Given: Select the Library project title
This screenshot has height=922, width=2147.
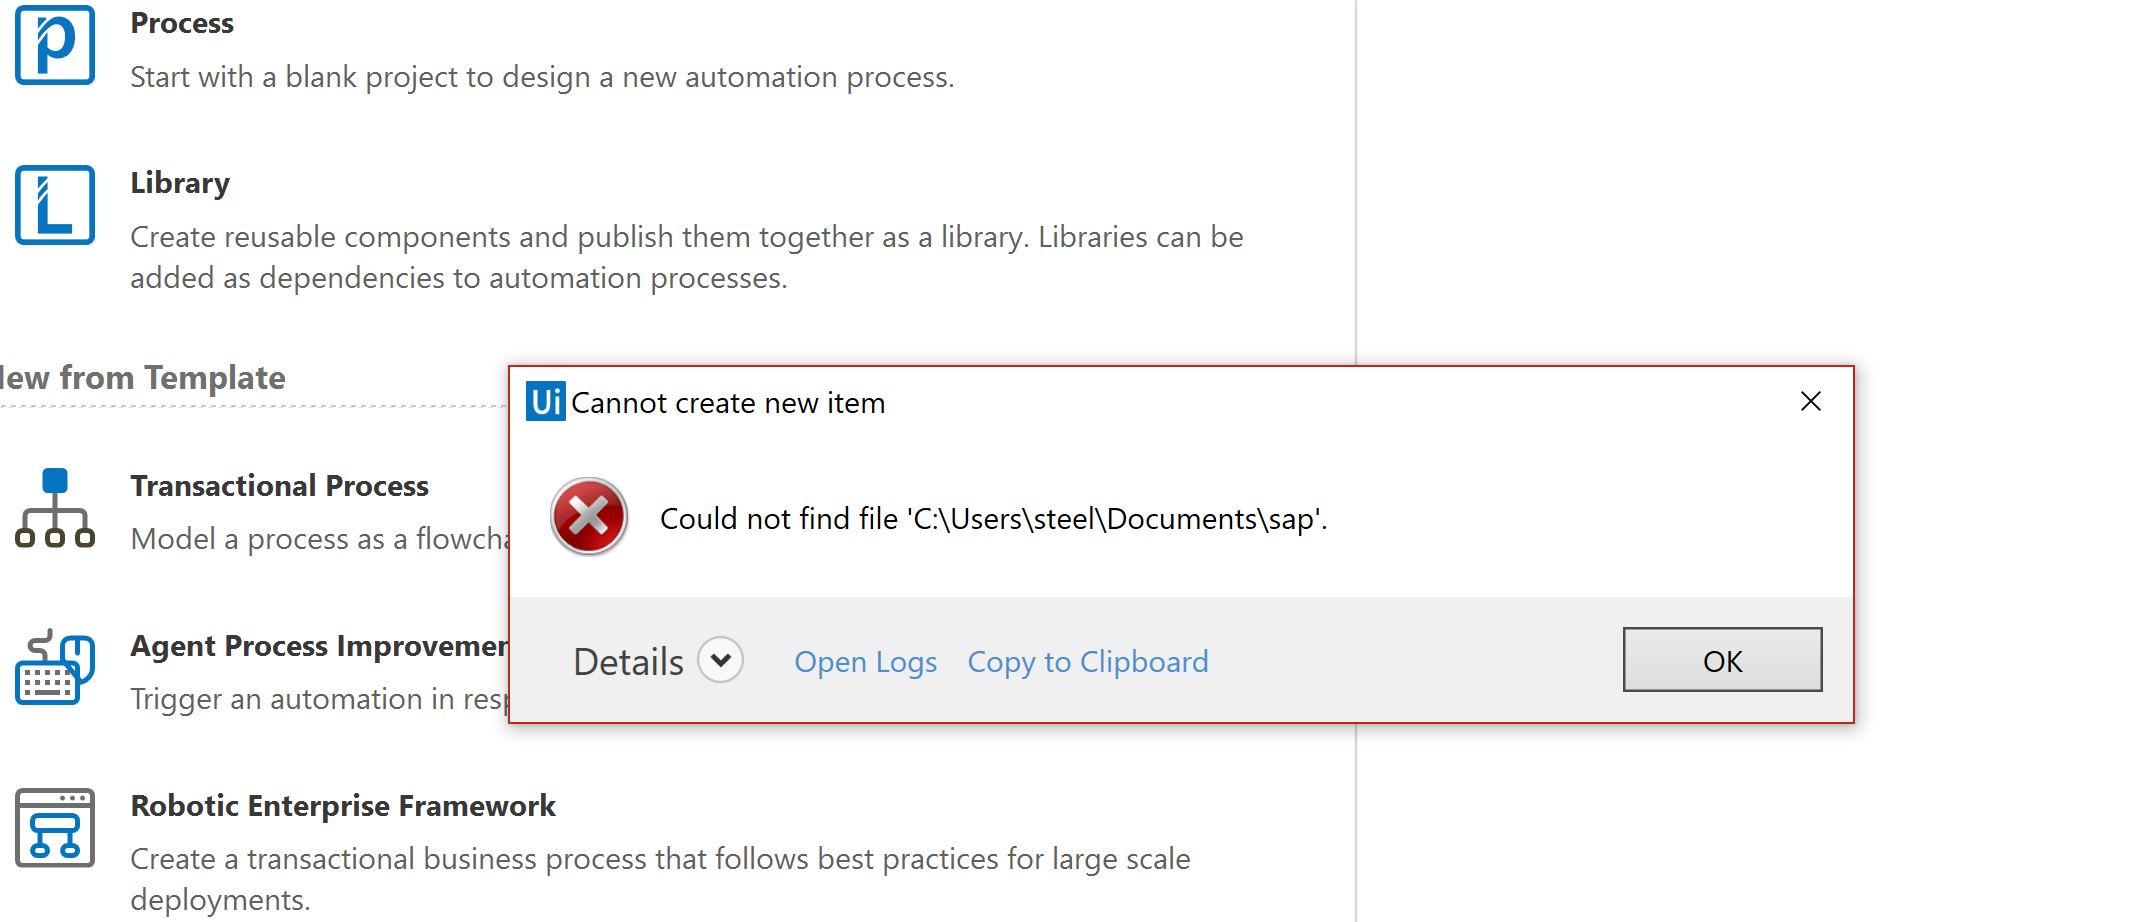Looking at the screenshot, I should [180, 183].
